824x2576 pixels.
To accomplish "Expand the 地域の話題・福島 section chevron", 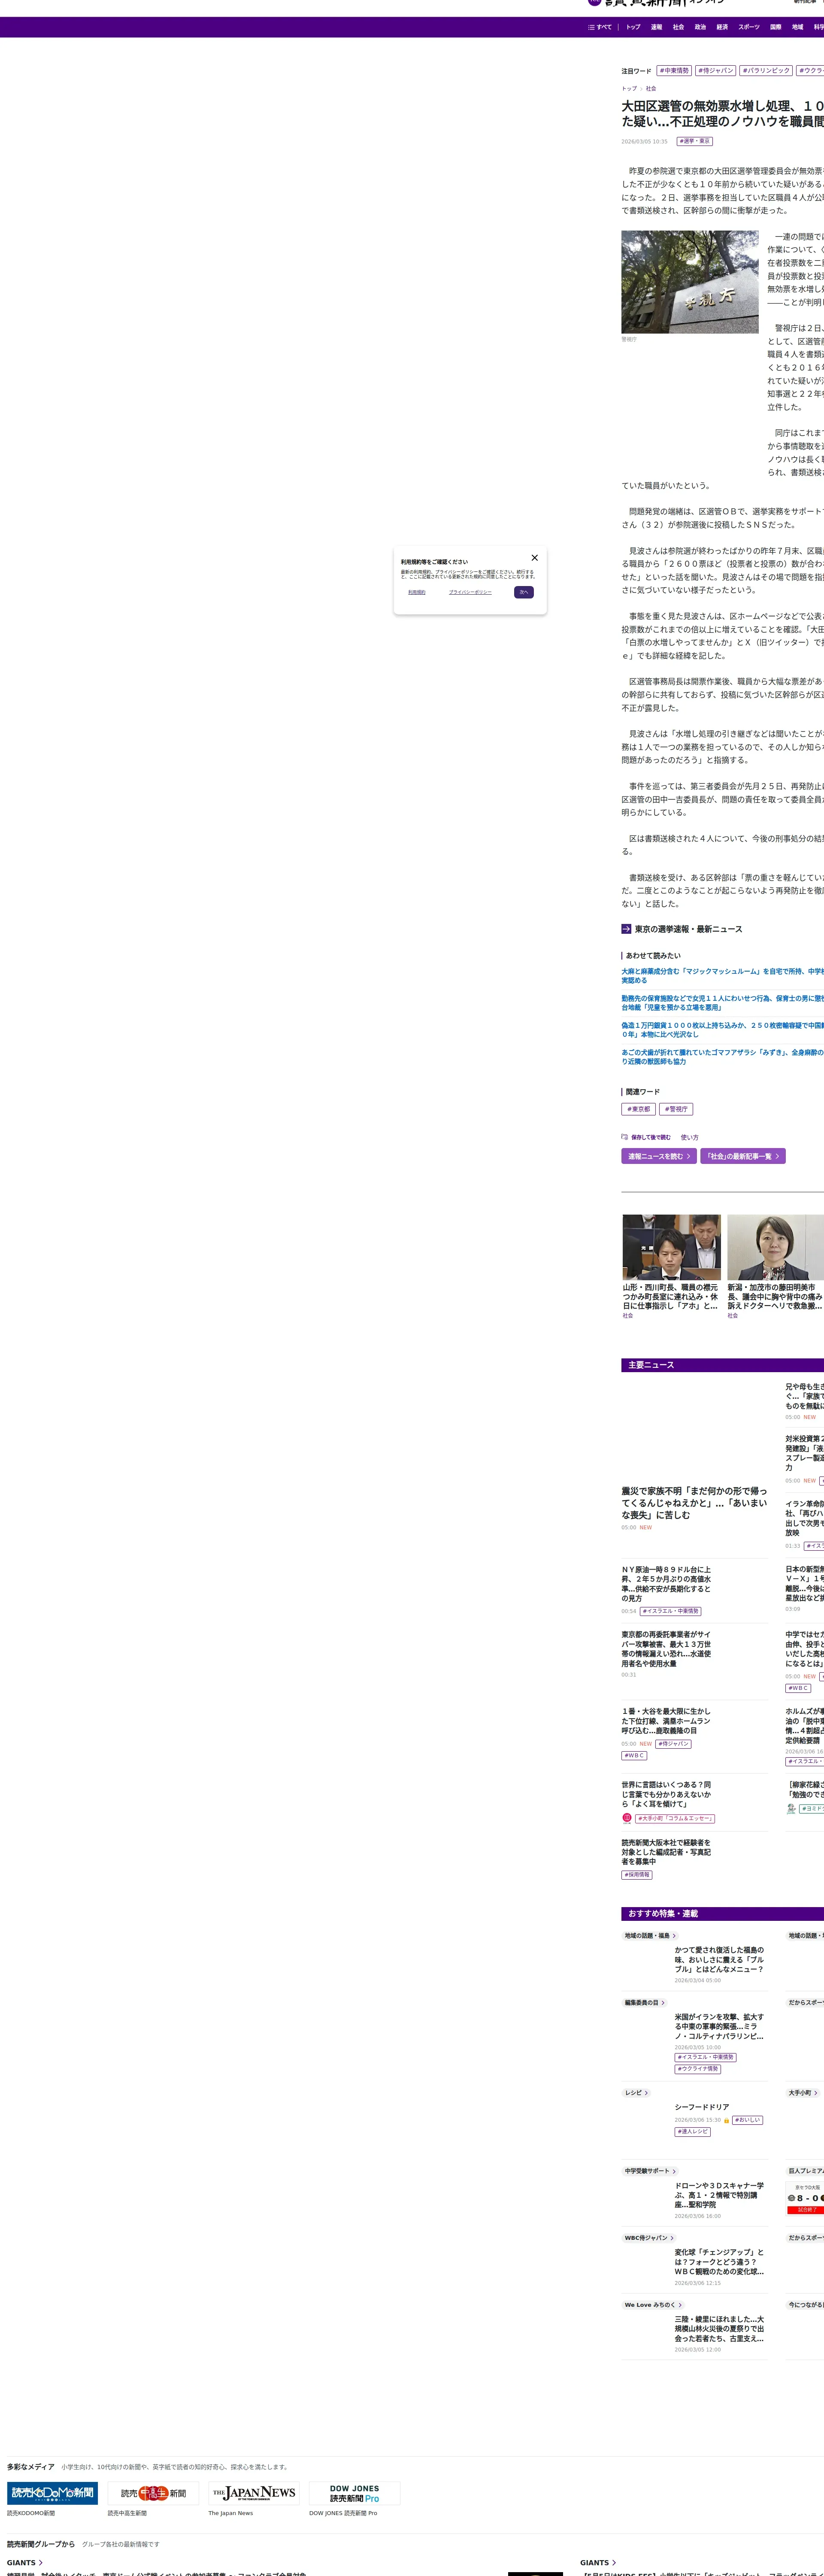I will click(x=674, y=1936).
